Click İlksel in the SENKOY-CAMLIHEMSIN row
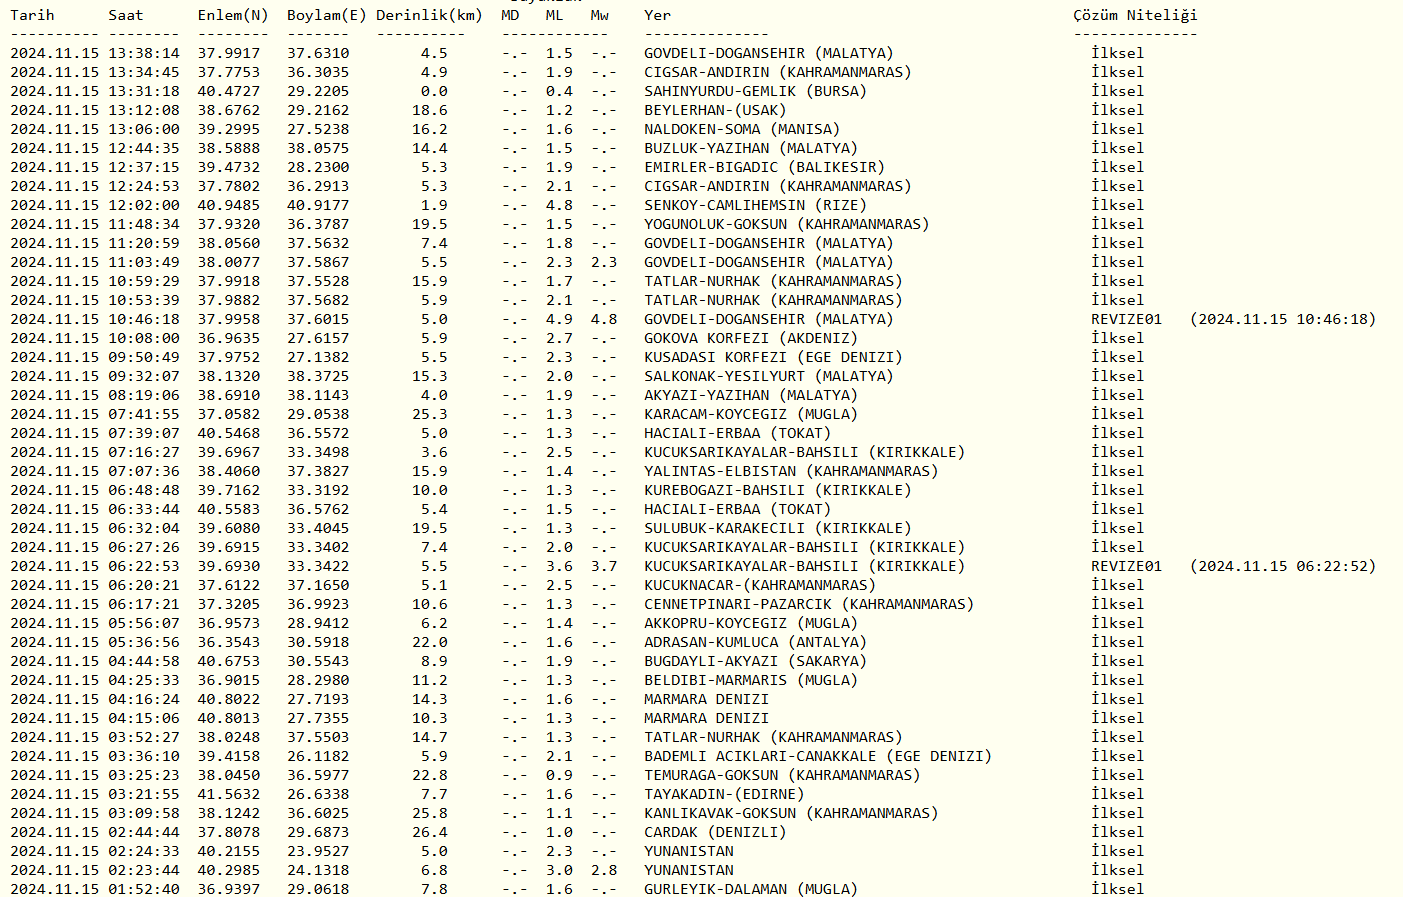The image size is (1403, 897). pos(1117,205)
